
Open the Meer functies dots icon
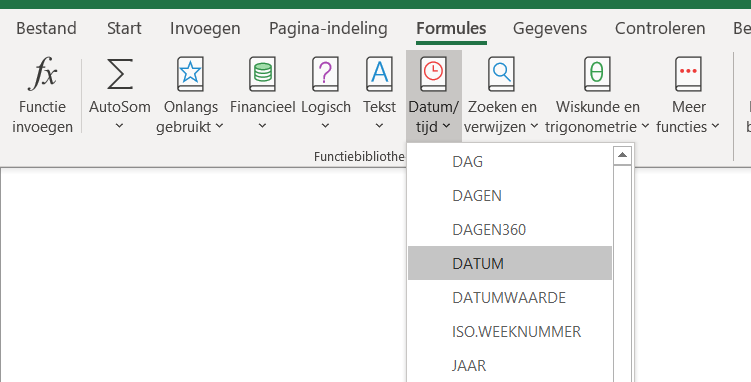688,74
